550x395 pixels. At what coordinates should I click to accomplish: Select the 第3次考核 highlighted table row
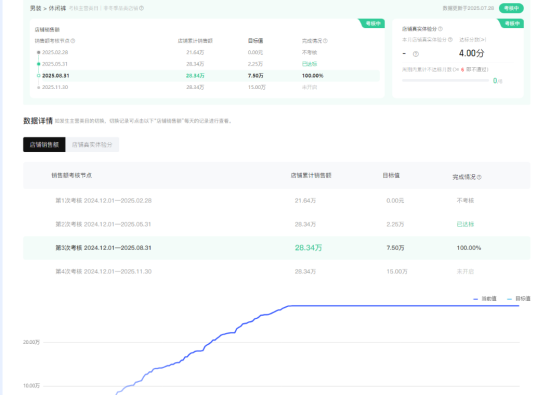coord(276,248)
